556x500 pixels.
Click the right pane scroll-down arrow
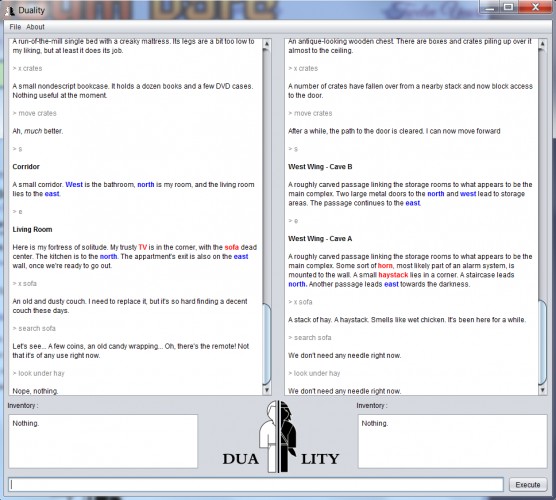pos(542,390)
